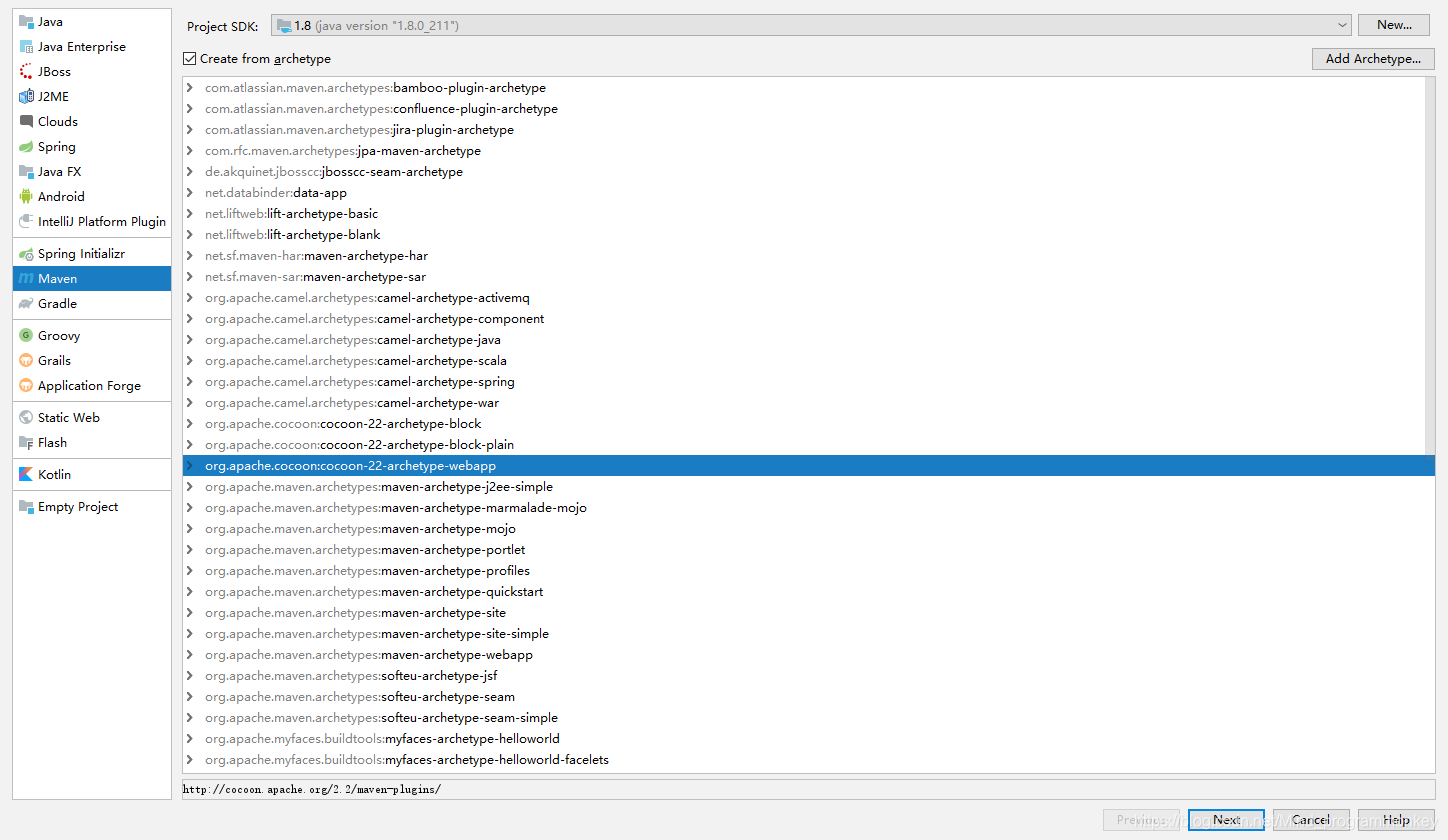Click the Kotlin K icon
The image size is (1448, 840).
point(26,474)
